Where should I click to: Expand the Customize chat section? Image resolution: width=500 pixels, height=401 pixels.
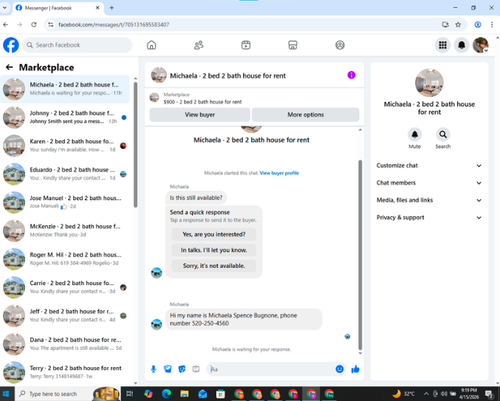pyautogui.click(x=429, y=166)
